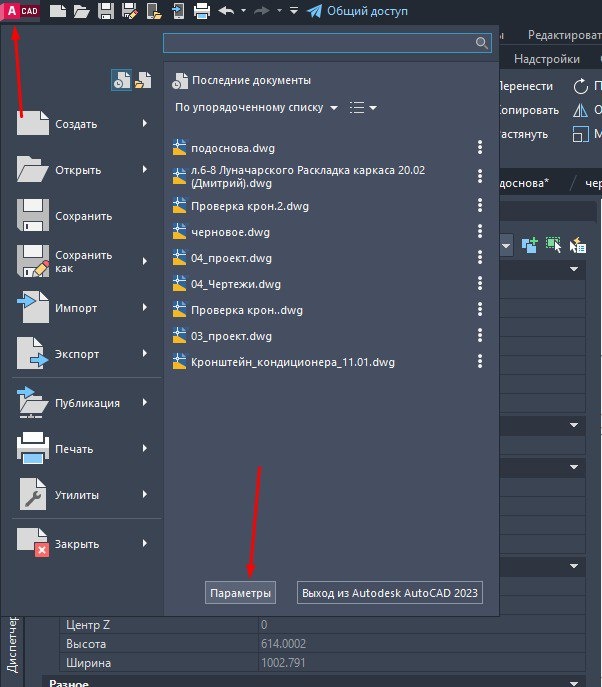Click the search field in application menu
Viewport: 602px width, 687px height.
[327, 43]
